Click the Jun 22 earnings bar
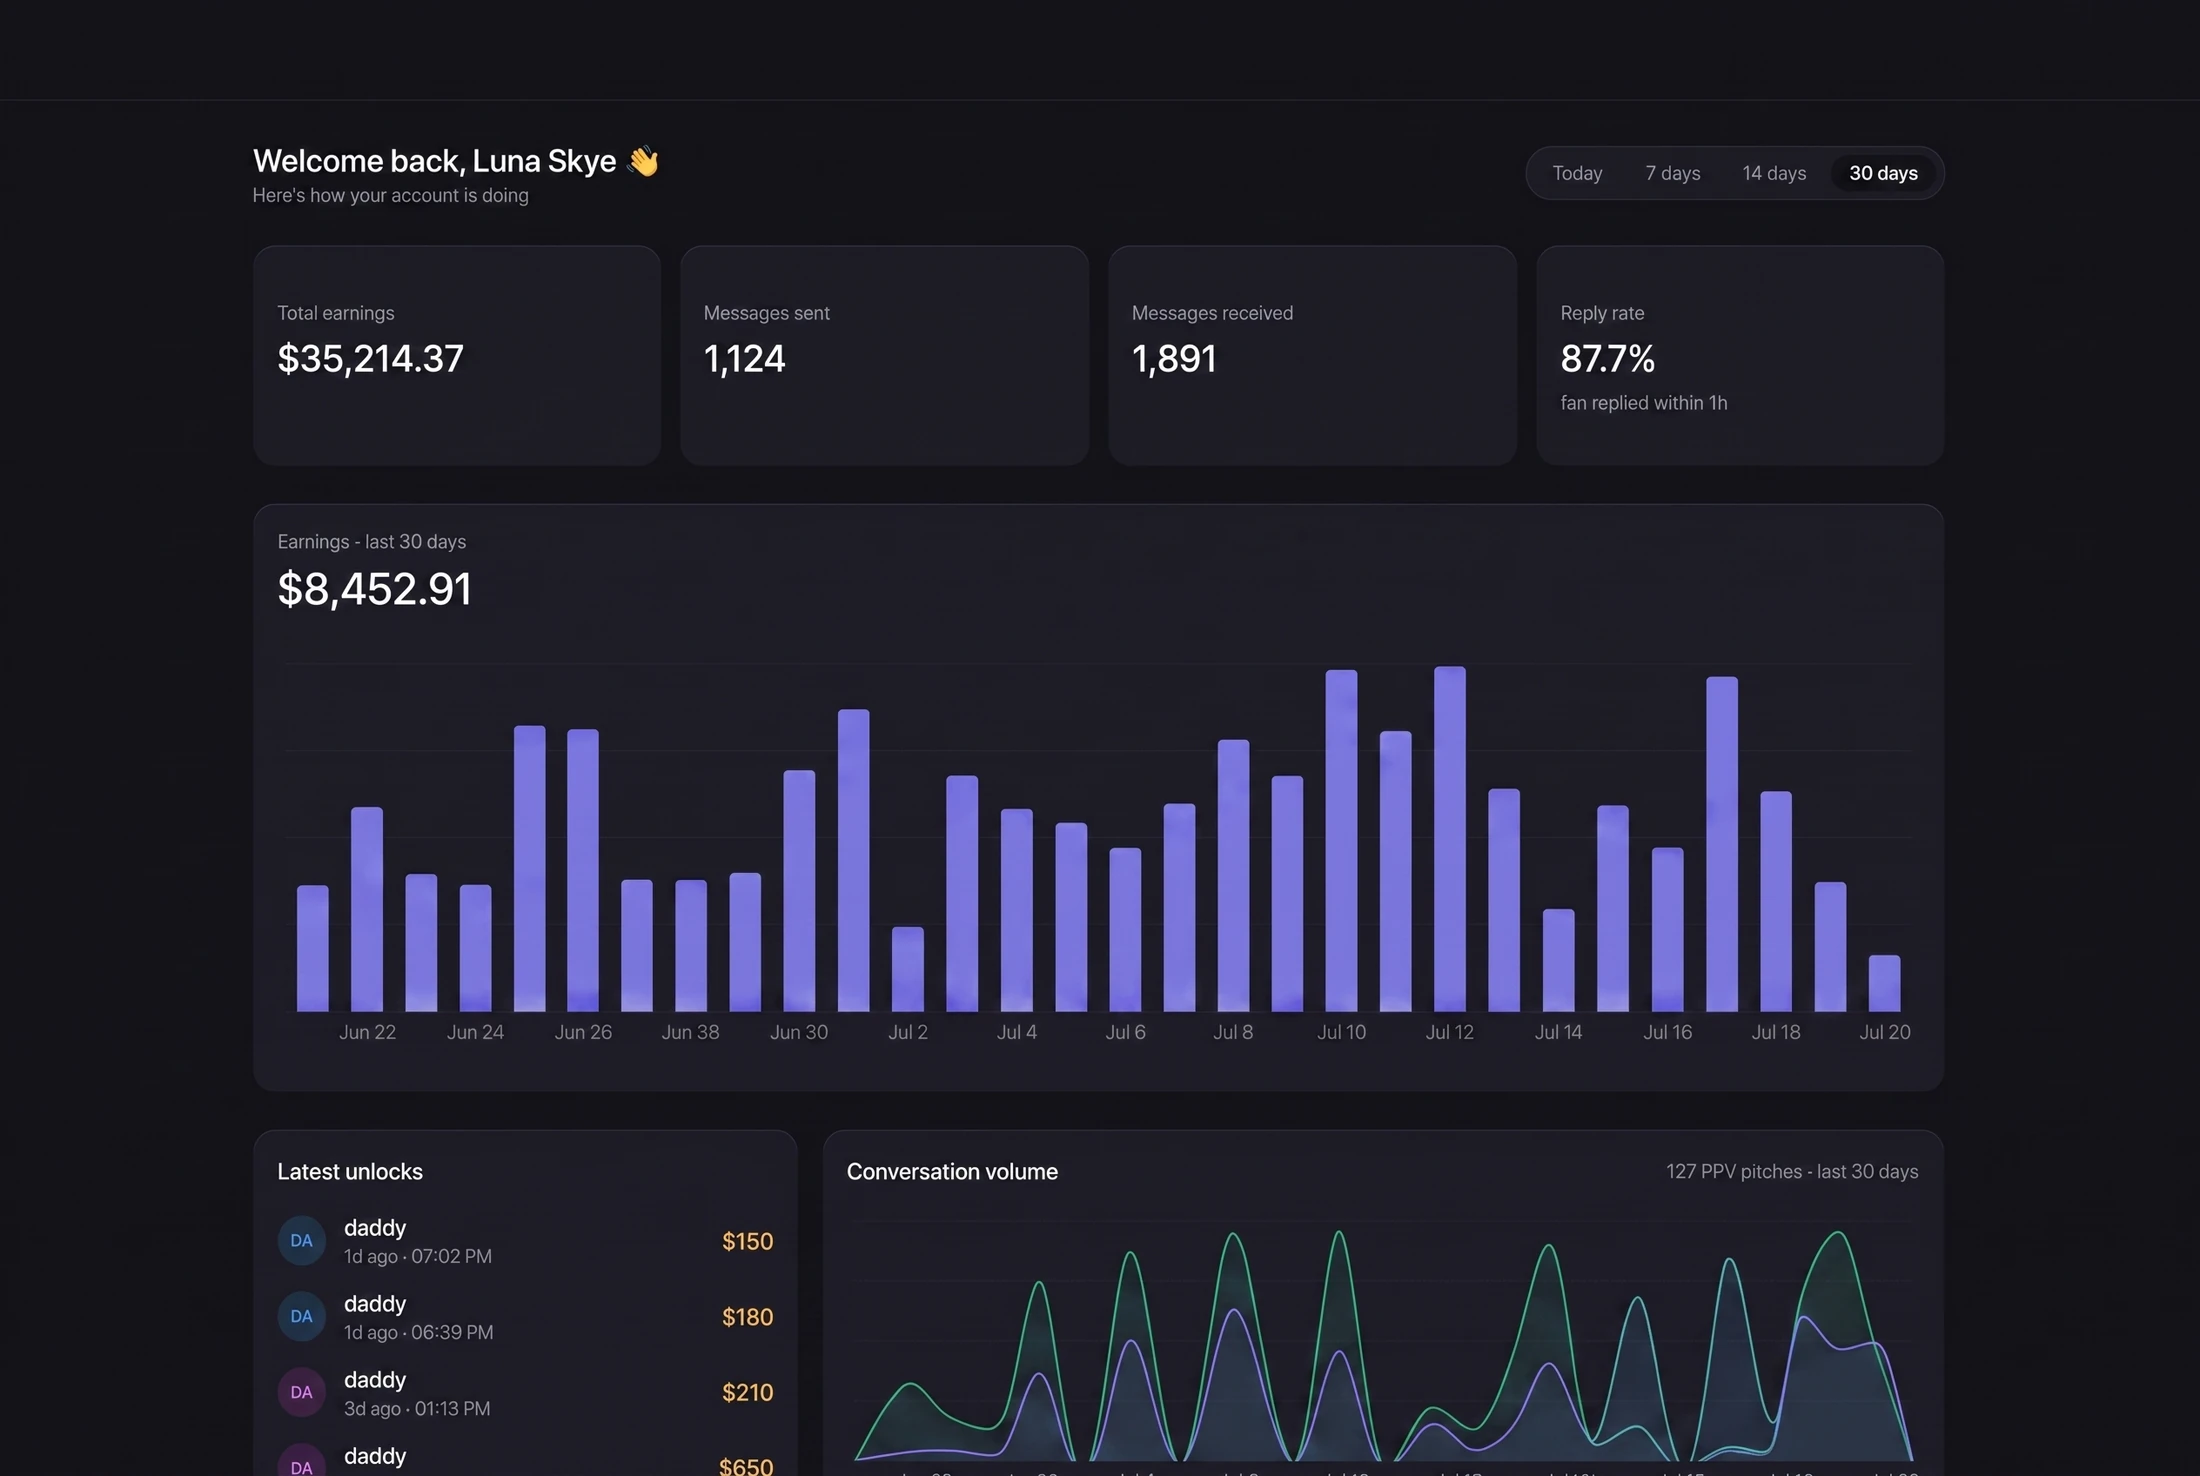This screenshot has width=2200, height=1476. tap(367, 909)
